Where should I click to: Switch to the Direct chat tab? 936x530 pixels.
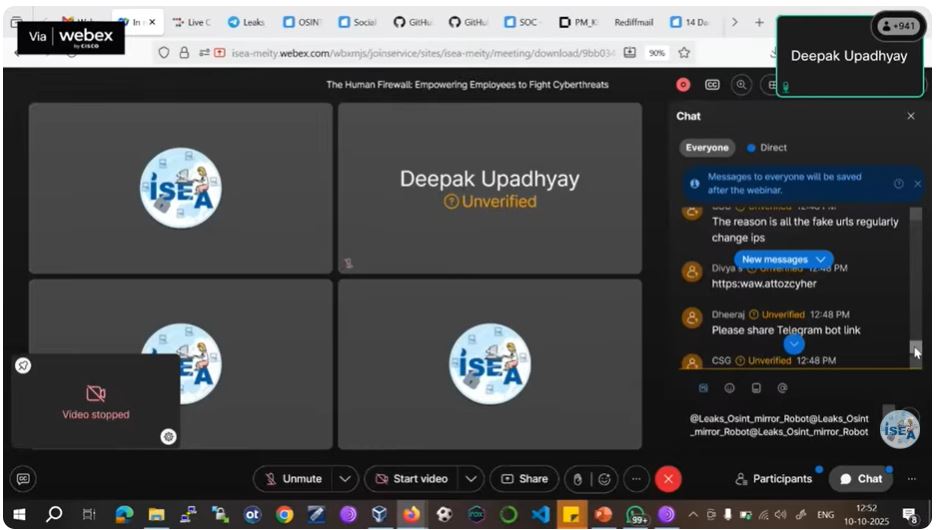click(767, 147)
